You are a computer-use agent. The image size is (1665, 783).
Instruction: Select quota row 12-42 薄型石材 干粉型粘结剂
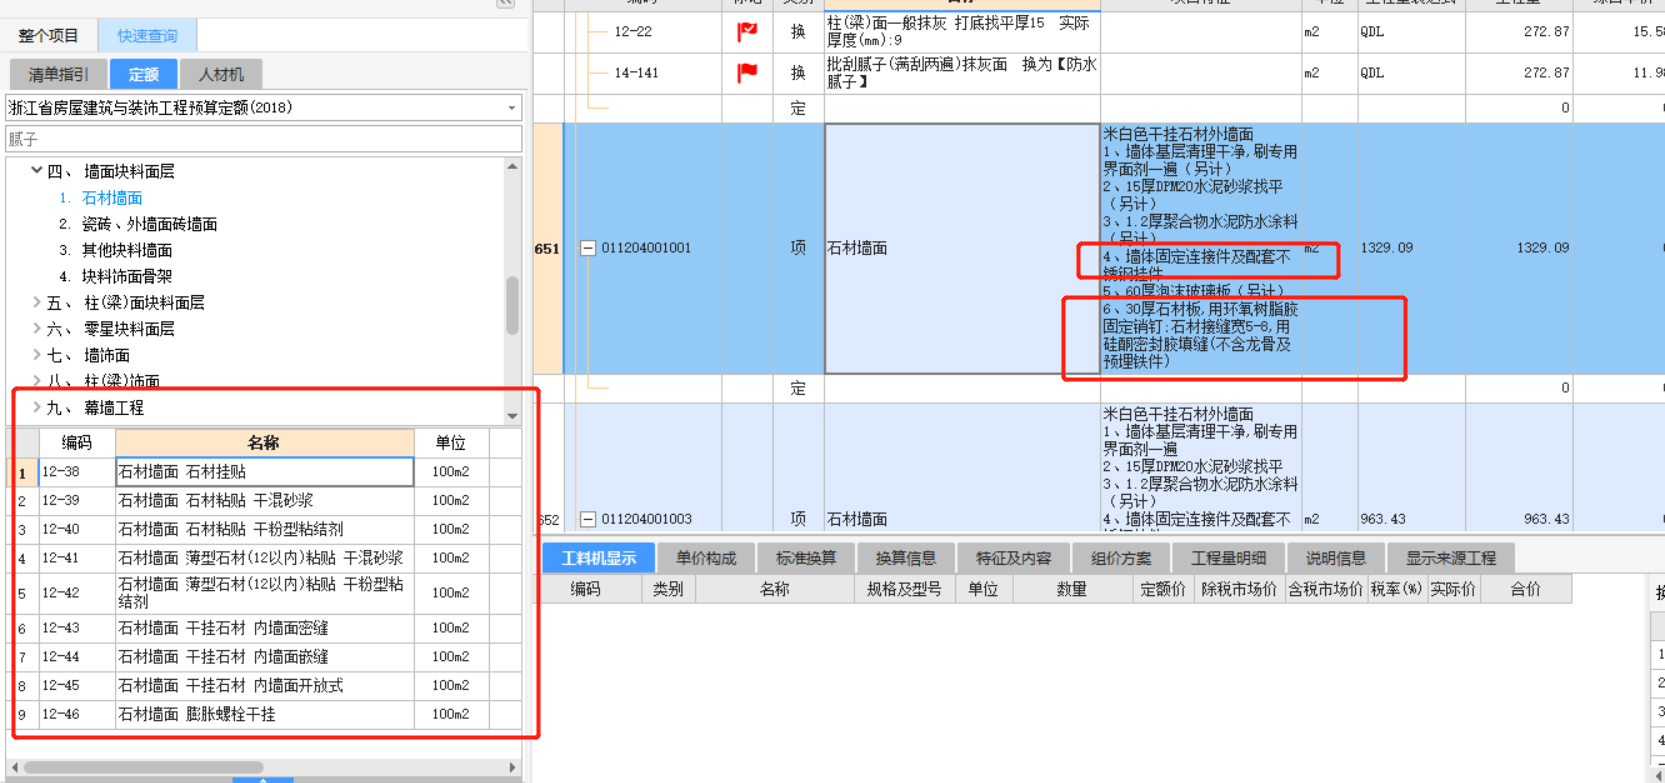265,593
